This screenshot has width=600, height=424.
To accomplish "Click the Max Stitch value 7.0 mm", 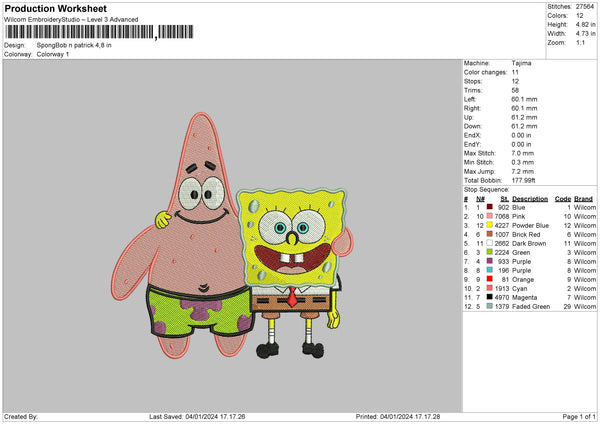I will (x=522, y=153).
